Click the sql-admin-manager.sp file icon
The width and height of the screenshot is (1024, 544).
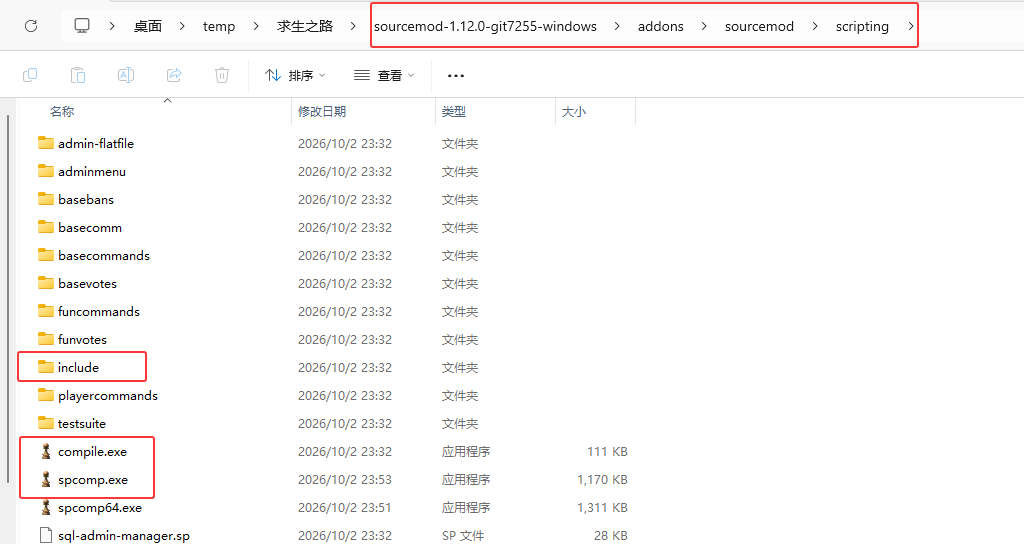46,536
